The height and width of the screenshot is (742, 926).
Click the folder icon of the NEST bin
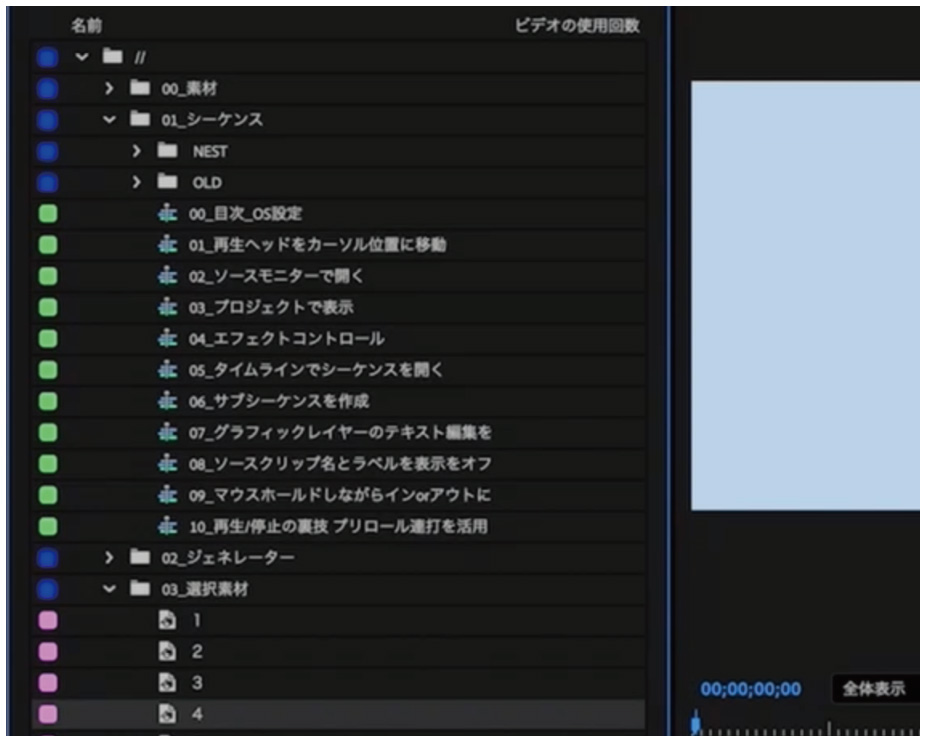pyautogui.click(x=165, y=152)
